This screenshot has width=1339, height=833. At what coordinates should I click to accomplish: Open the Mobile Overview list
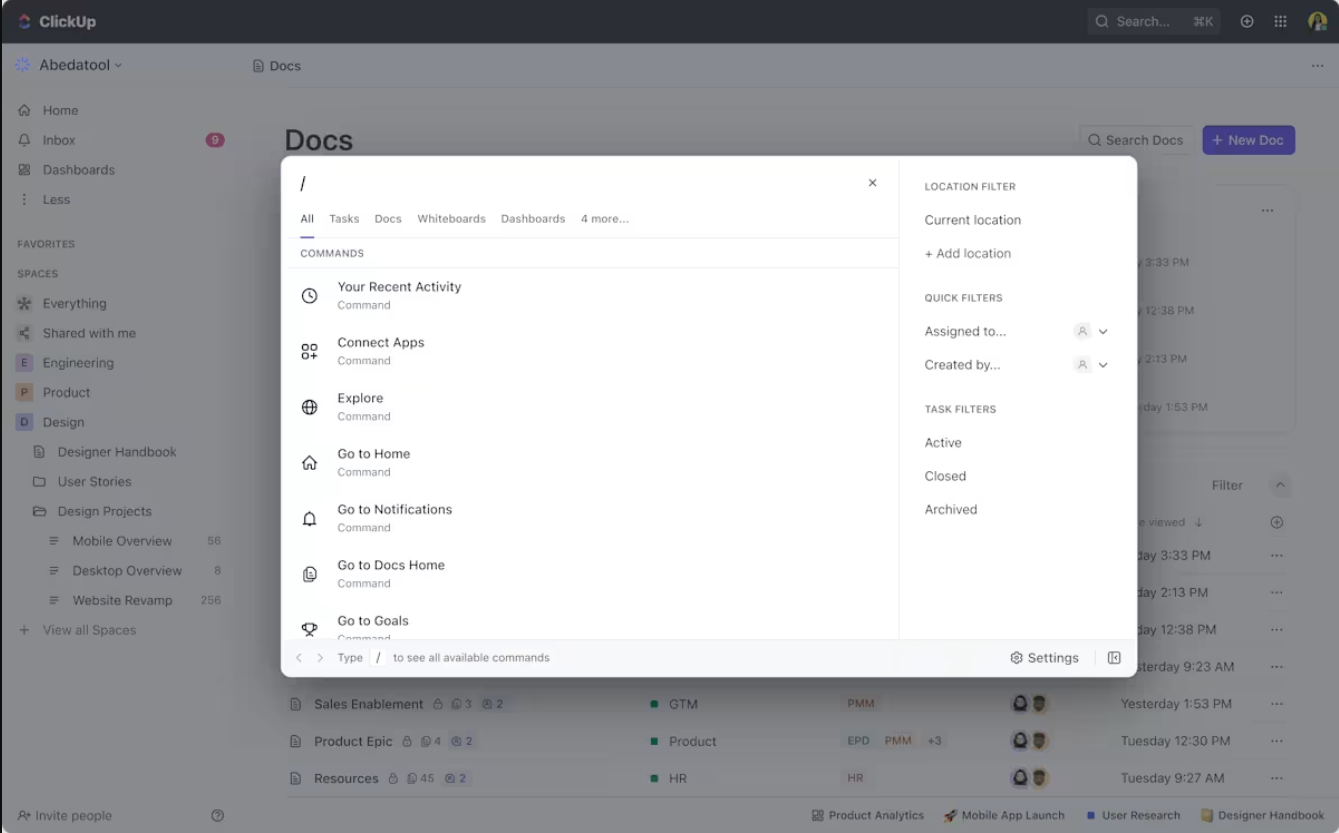122,541
